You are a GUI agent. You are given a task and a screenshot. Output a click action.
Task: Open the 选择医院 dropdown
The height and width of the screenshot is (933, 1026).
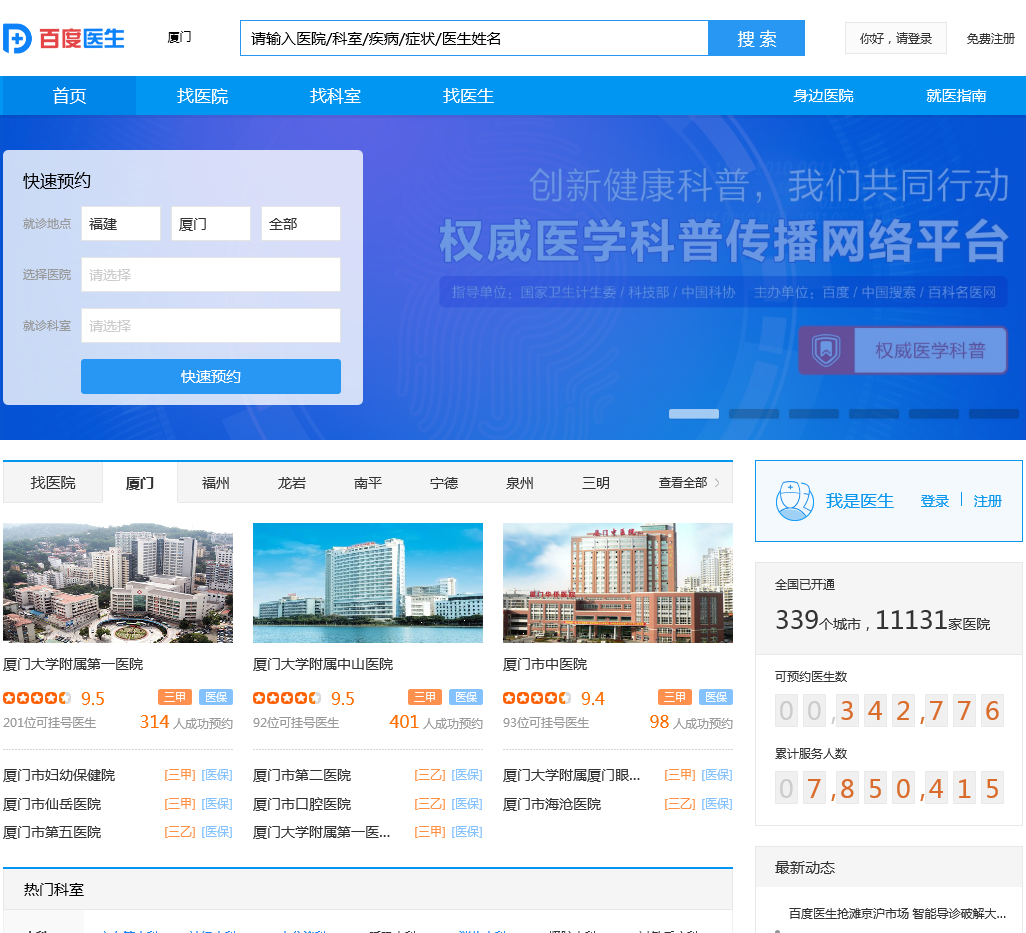tap(211, 275)
